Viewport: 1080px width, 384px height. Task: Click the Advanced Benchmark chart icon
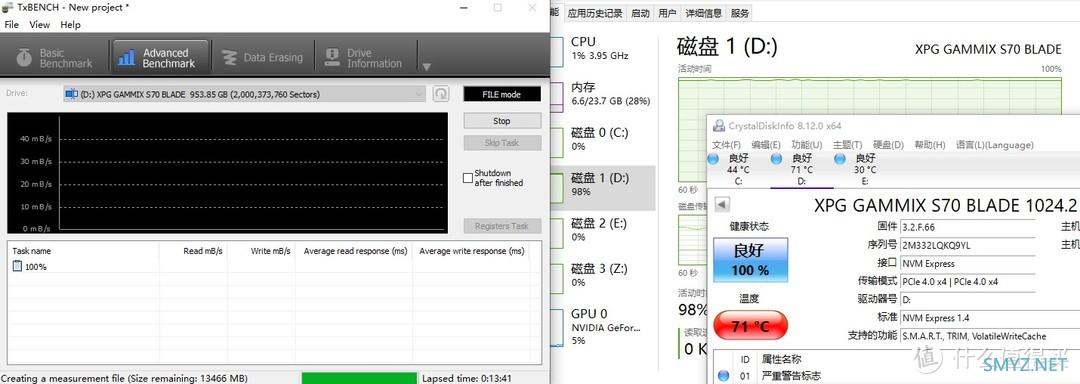[126, 58]
